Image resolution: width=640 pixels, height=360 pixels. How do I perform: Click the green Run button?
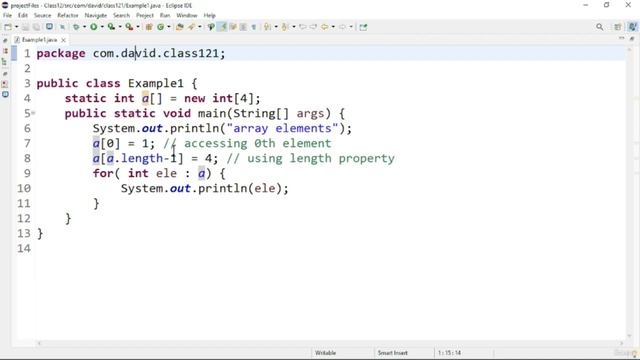click(x=93, y=27)
